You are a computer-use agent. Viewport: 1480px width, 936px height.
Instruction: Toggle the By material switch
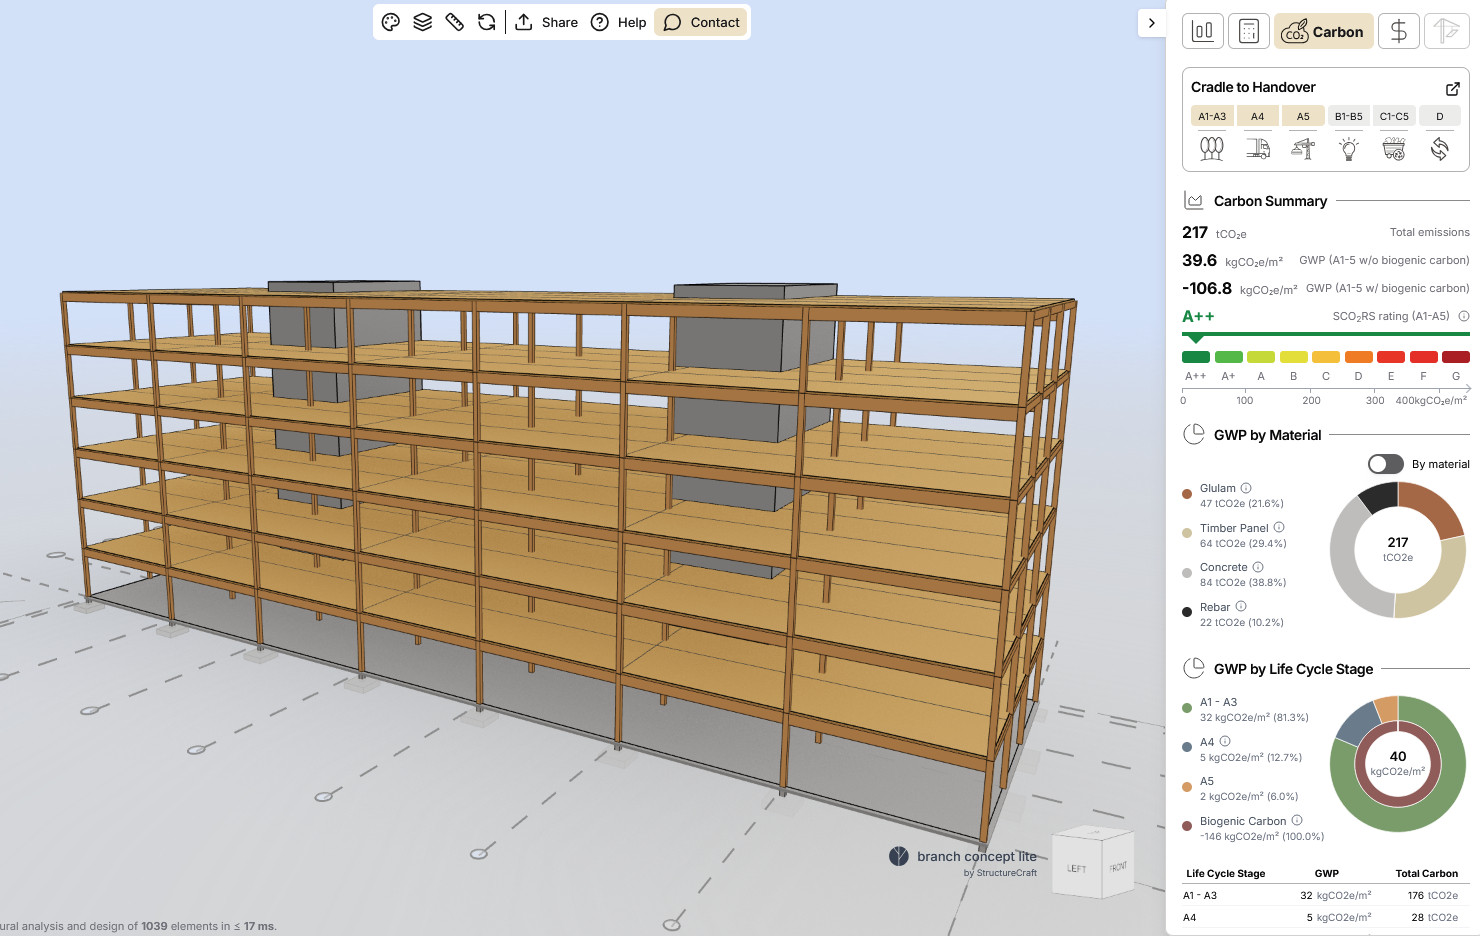click(x=1386, y=464)
